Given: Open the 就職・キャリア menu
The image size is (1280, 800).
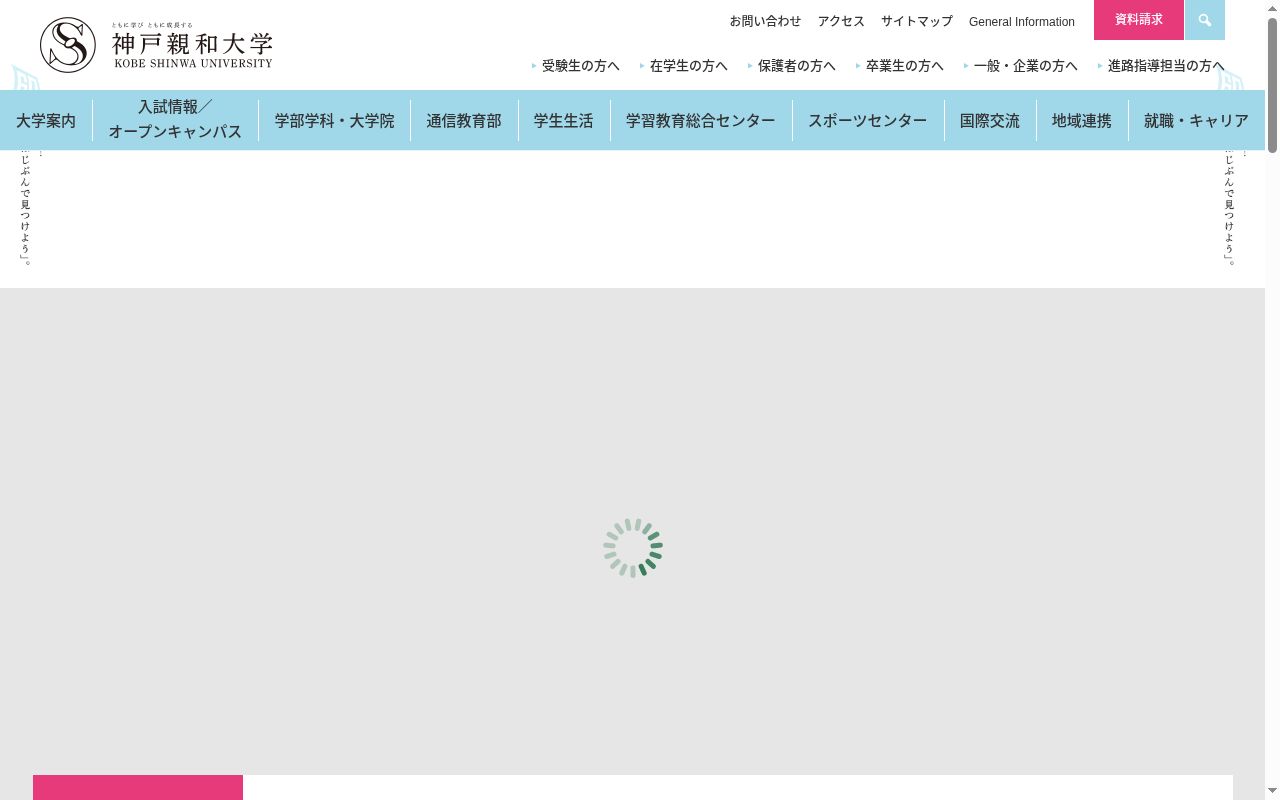Looking at the screenshot, I should [1196, 120].
